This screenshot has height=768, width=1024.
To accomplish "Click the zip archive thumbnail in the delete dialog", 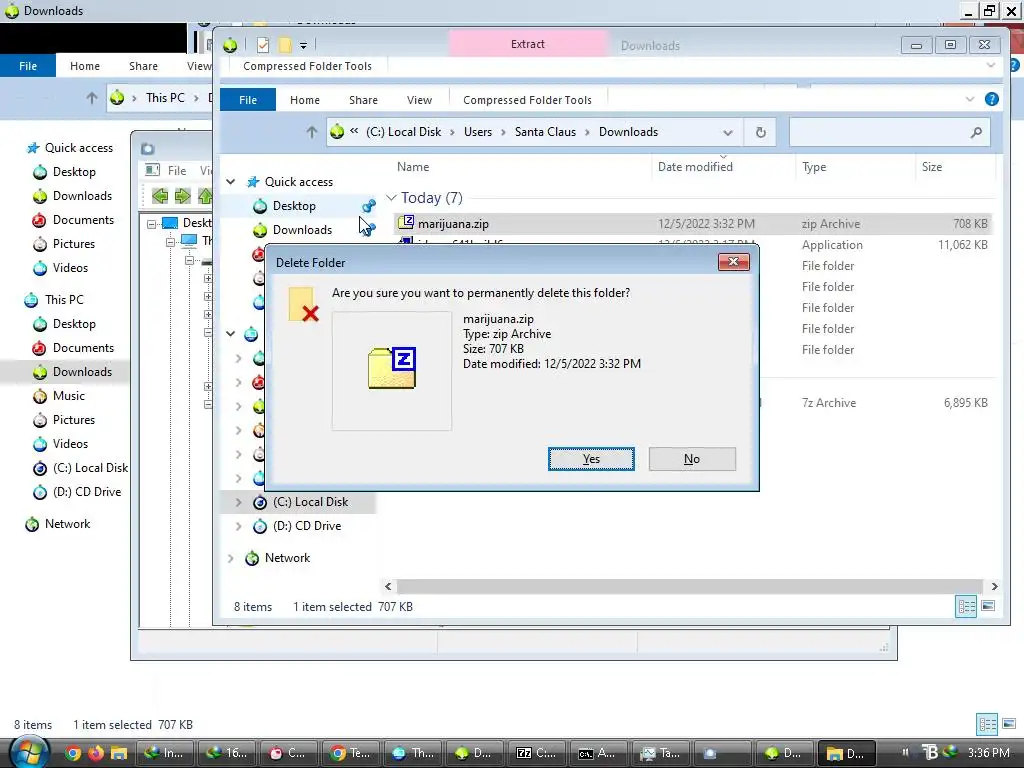I will point(392,370).
